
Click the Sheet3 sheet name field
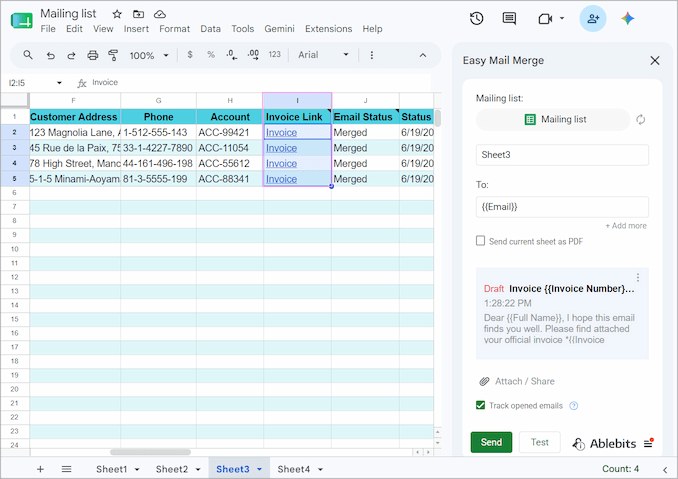(x=562, y=155)
